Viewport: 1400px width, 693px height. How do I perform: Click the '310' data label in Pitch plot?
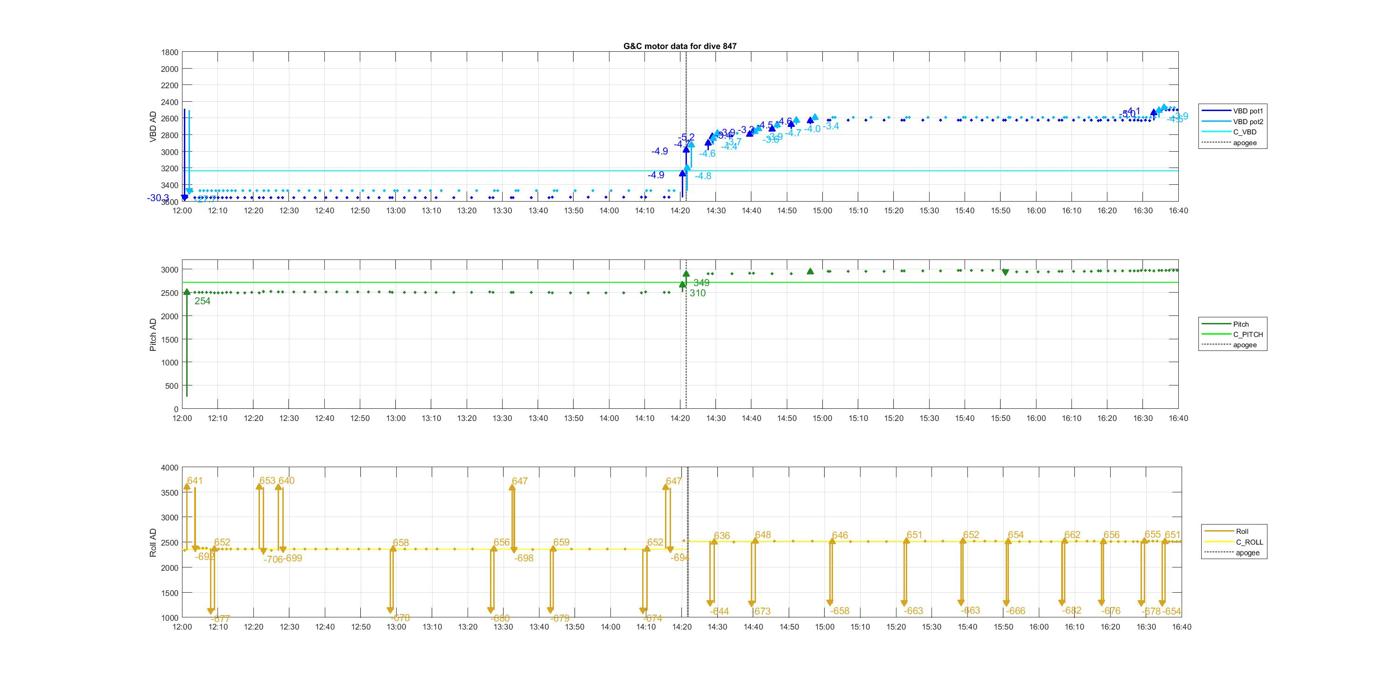(697, 293)
